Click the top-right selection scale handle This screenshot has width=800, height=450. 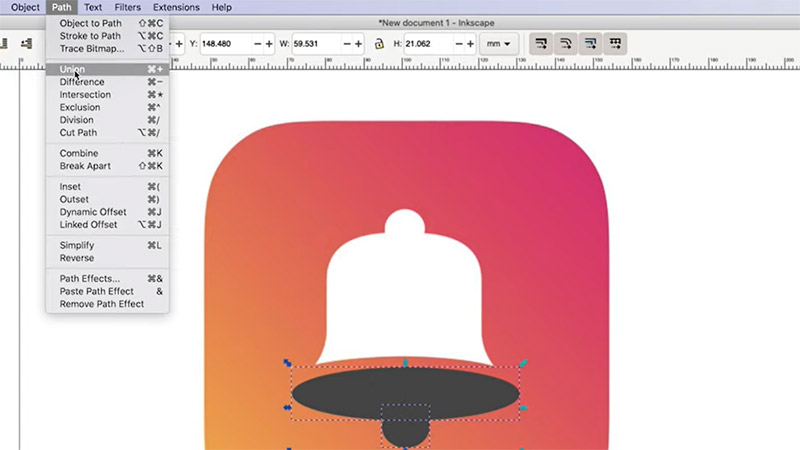pyautogui.click(x=523, y=363)
